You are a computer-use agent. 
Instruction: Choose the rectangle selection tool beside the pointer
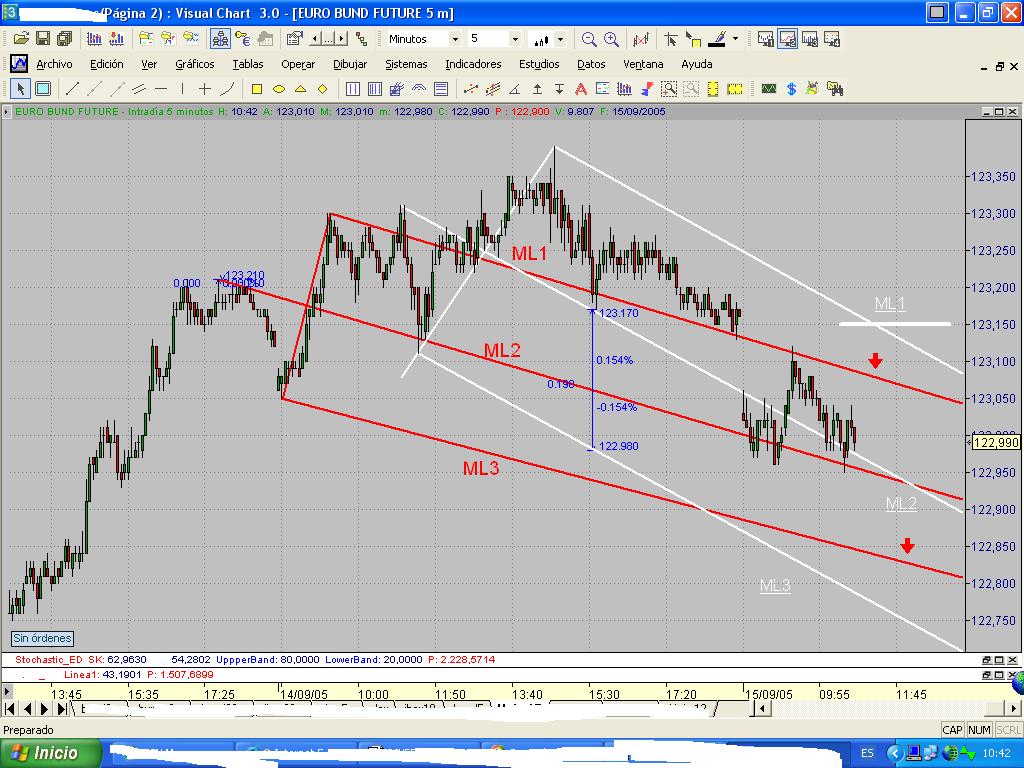click(43, 88)
